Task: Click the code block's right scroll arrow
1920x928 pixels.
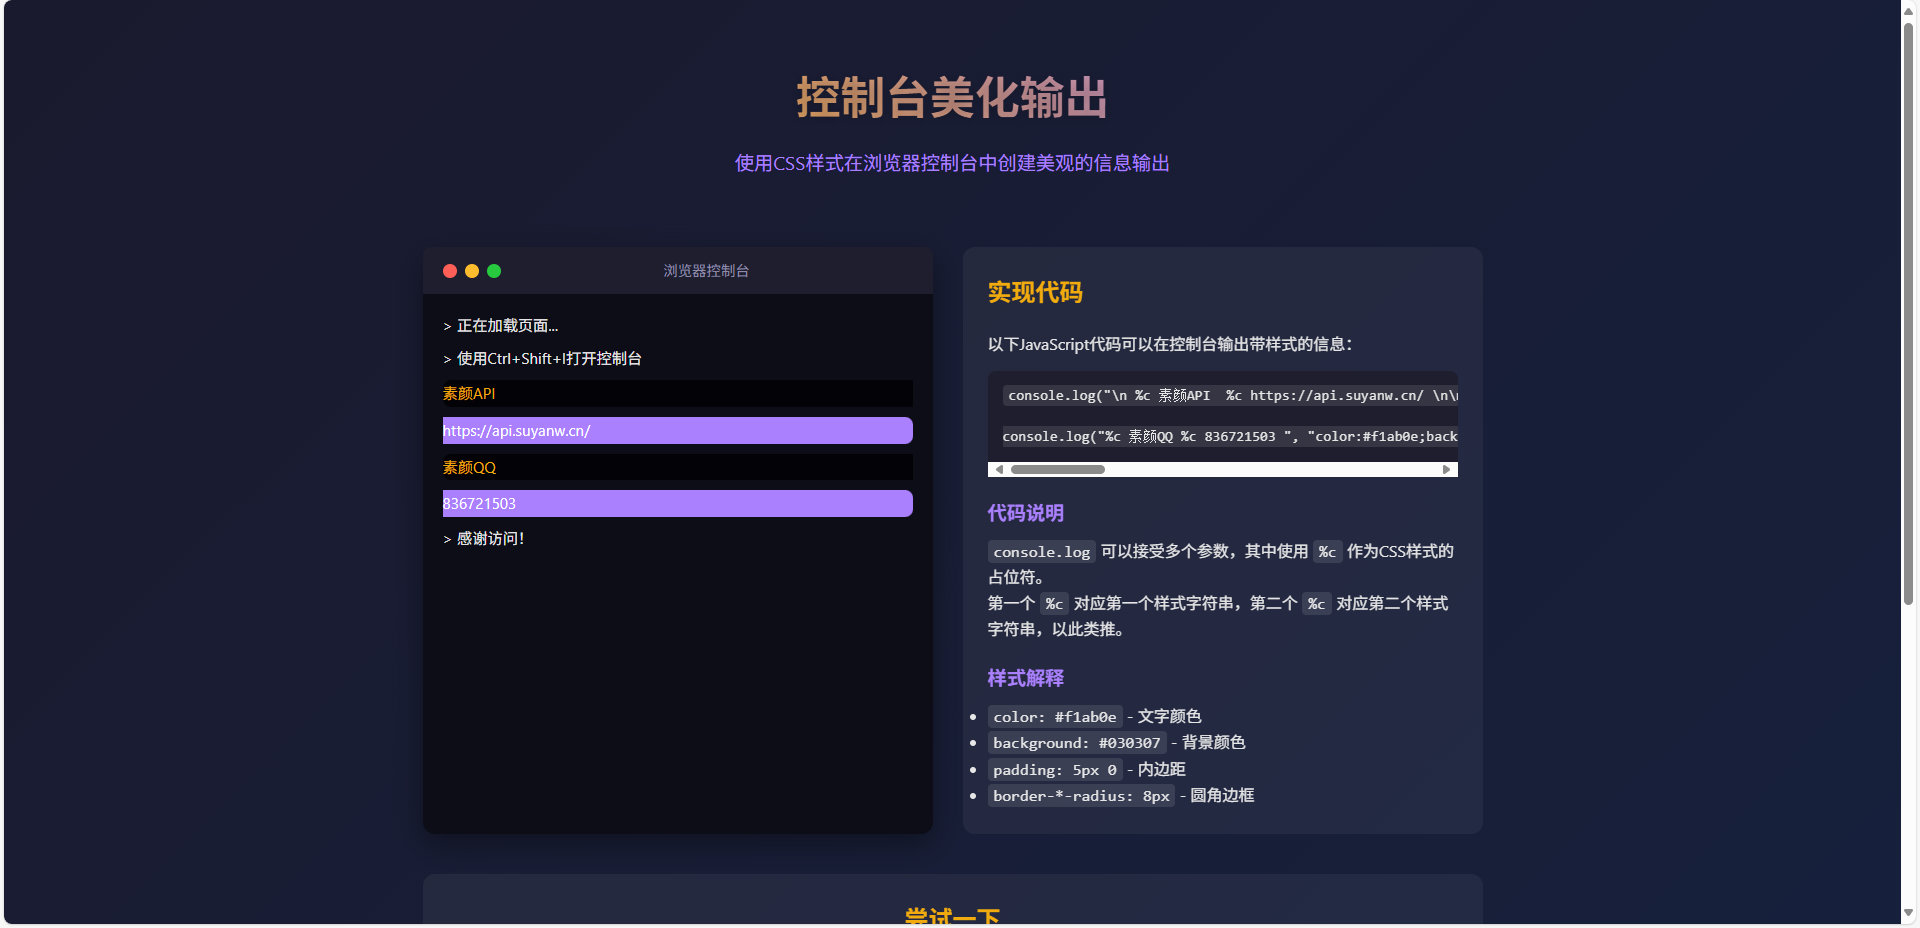Action: [1447, 469]
